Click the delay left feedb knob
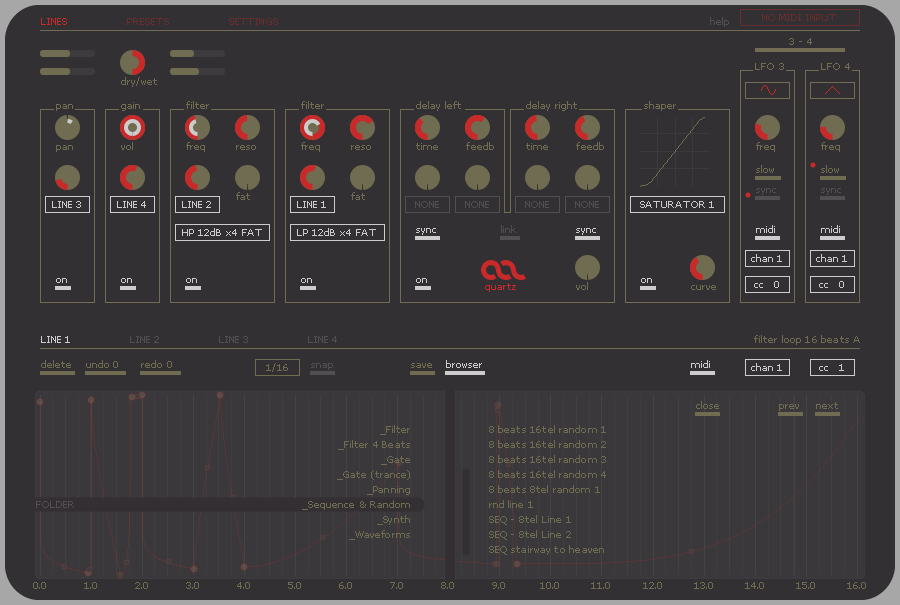The width and height of the screenshot is (900, 605). click(477, 127)
